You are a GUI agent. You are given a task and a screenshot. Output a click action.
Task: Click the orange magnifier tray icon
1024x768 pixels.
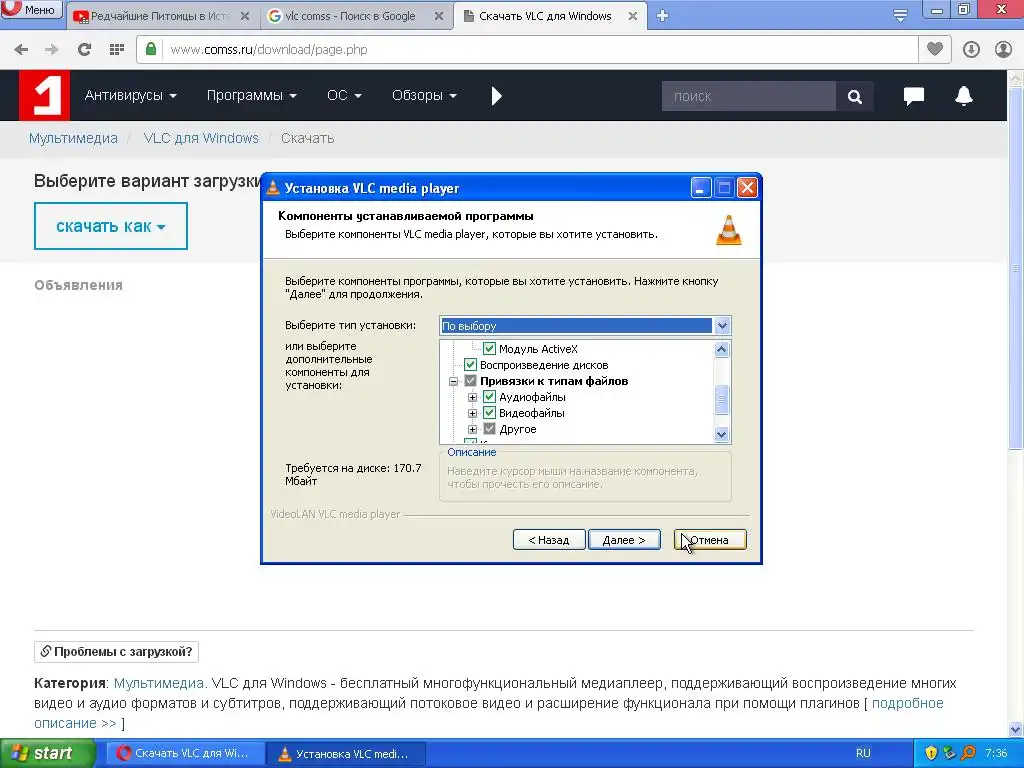[x=968, y=753]
